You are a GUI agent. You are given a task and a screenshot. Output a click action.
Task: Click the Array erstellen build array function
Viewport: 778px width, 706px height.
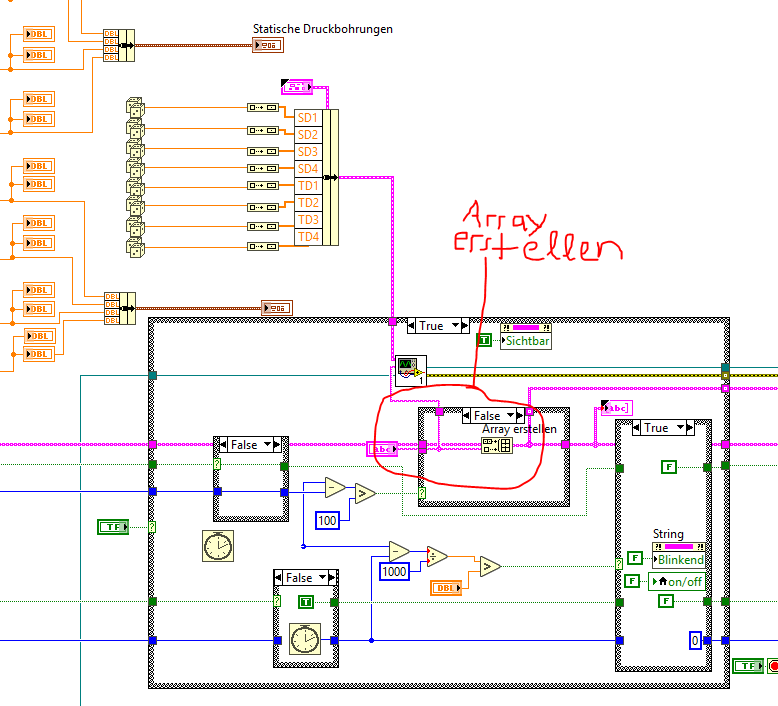click(x=497, y=445)
